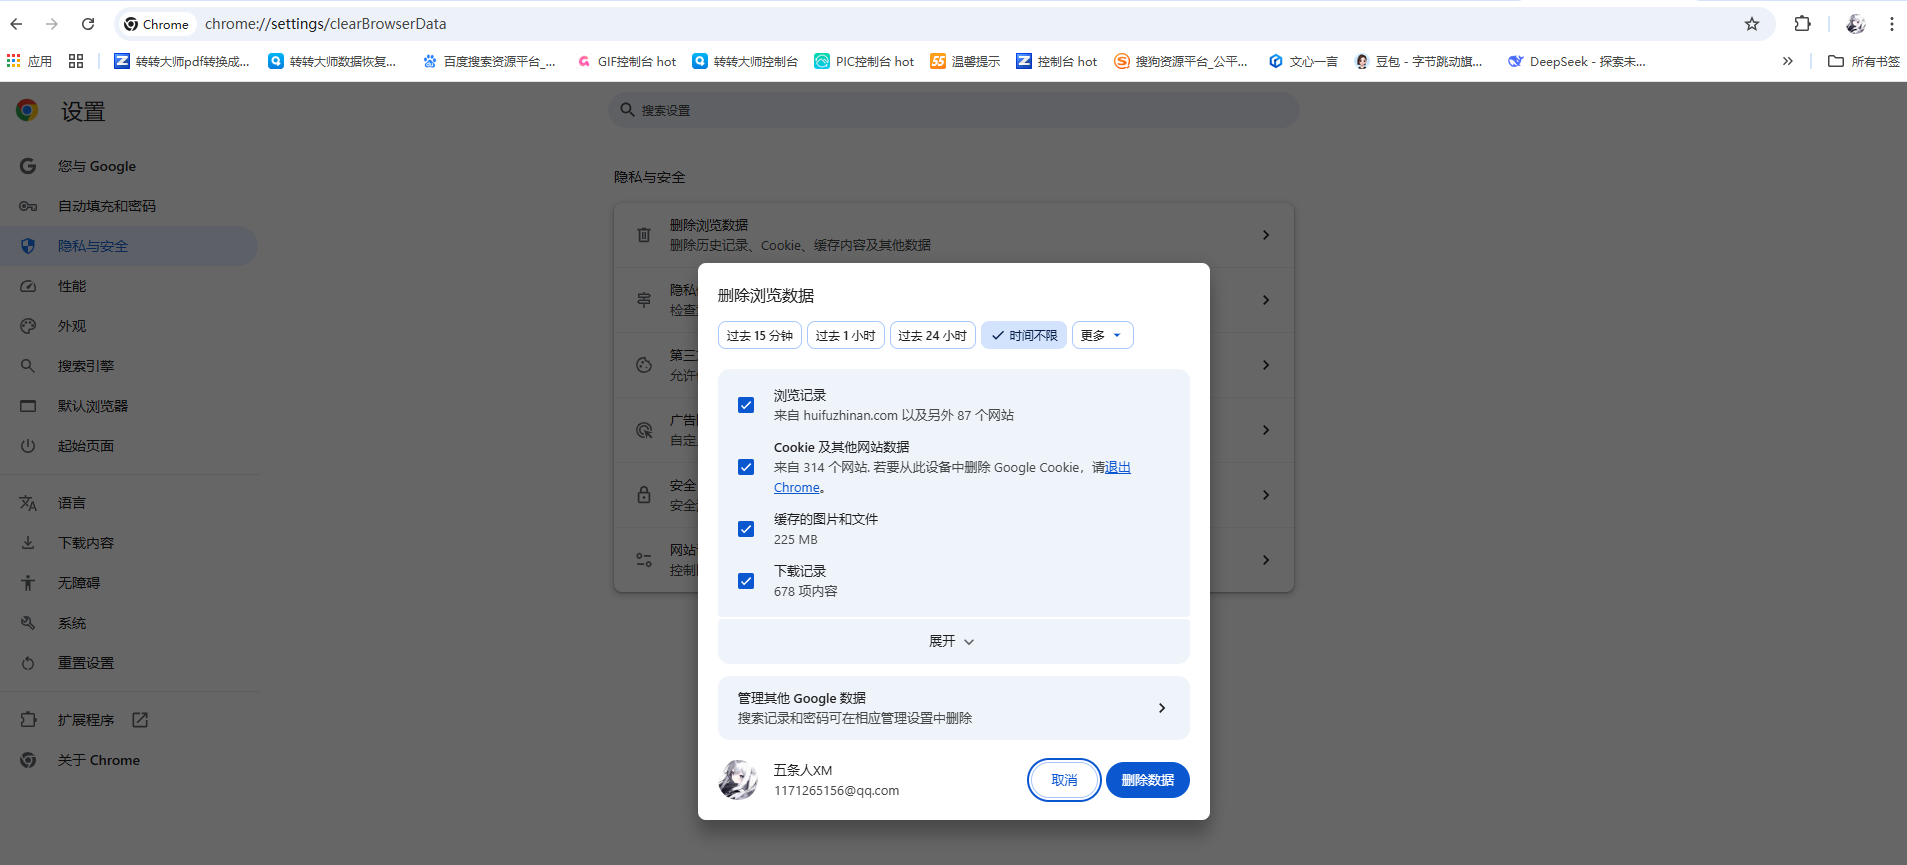Show more bookmarks with double chevron

(x=1787, y=61)
